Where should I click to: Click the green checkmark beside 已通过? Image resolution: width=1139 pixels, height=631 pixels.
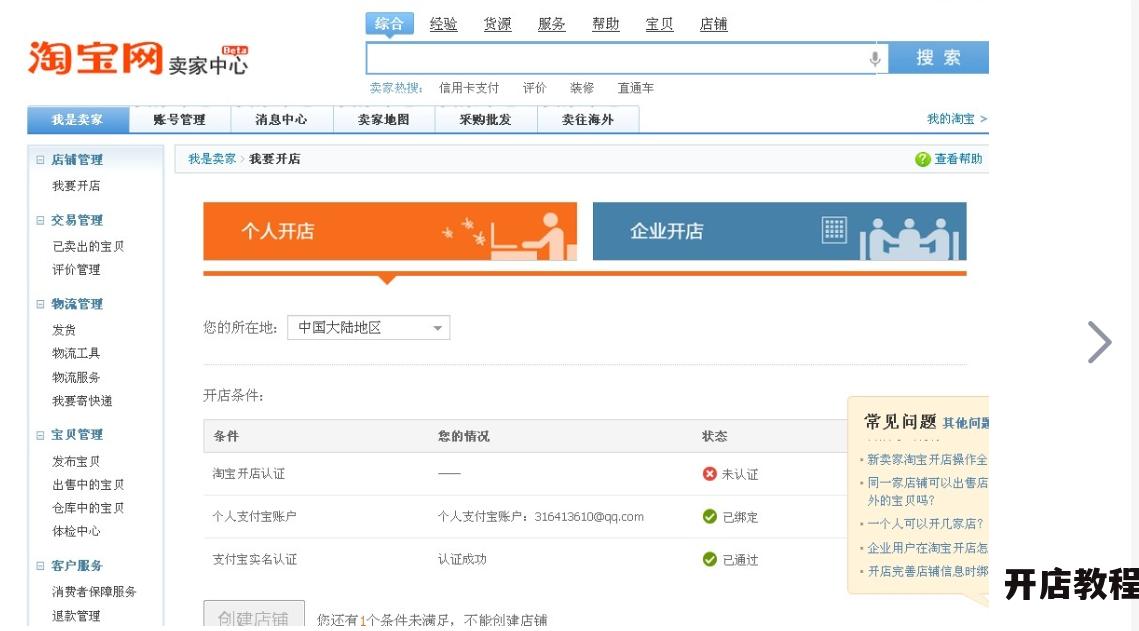coord(710,559)
